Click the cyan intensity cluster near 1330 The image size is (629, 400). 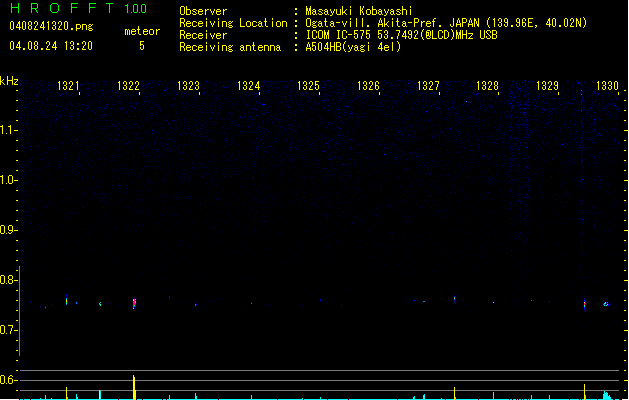click(x=607, y=396)
